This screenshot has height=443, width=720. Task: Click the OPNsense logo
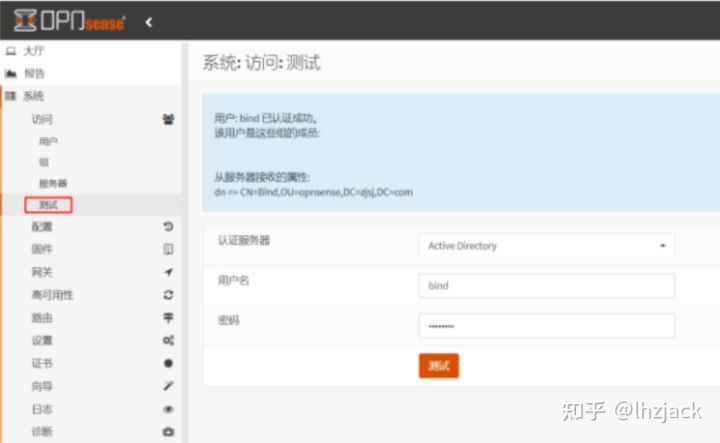pos(70,21)
